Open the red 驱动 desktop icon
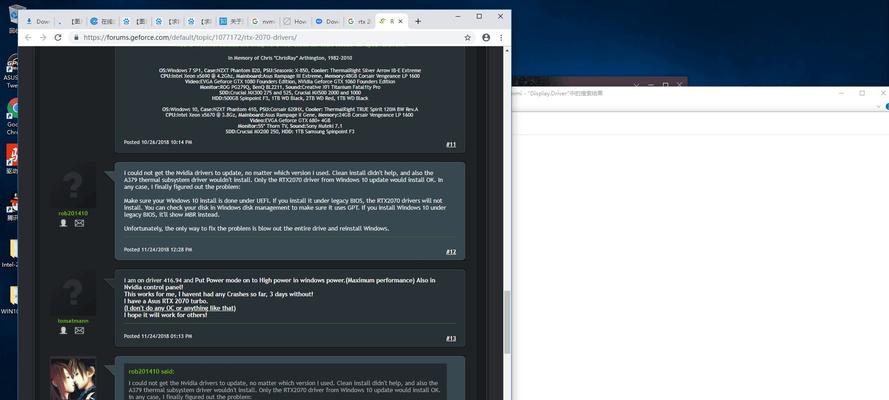Viewport: 889px width, 400px height. (x=12, y=159)
